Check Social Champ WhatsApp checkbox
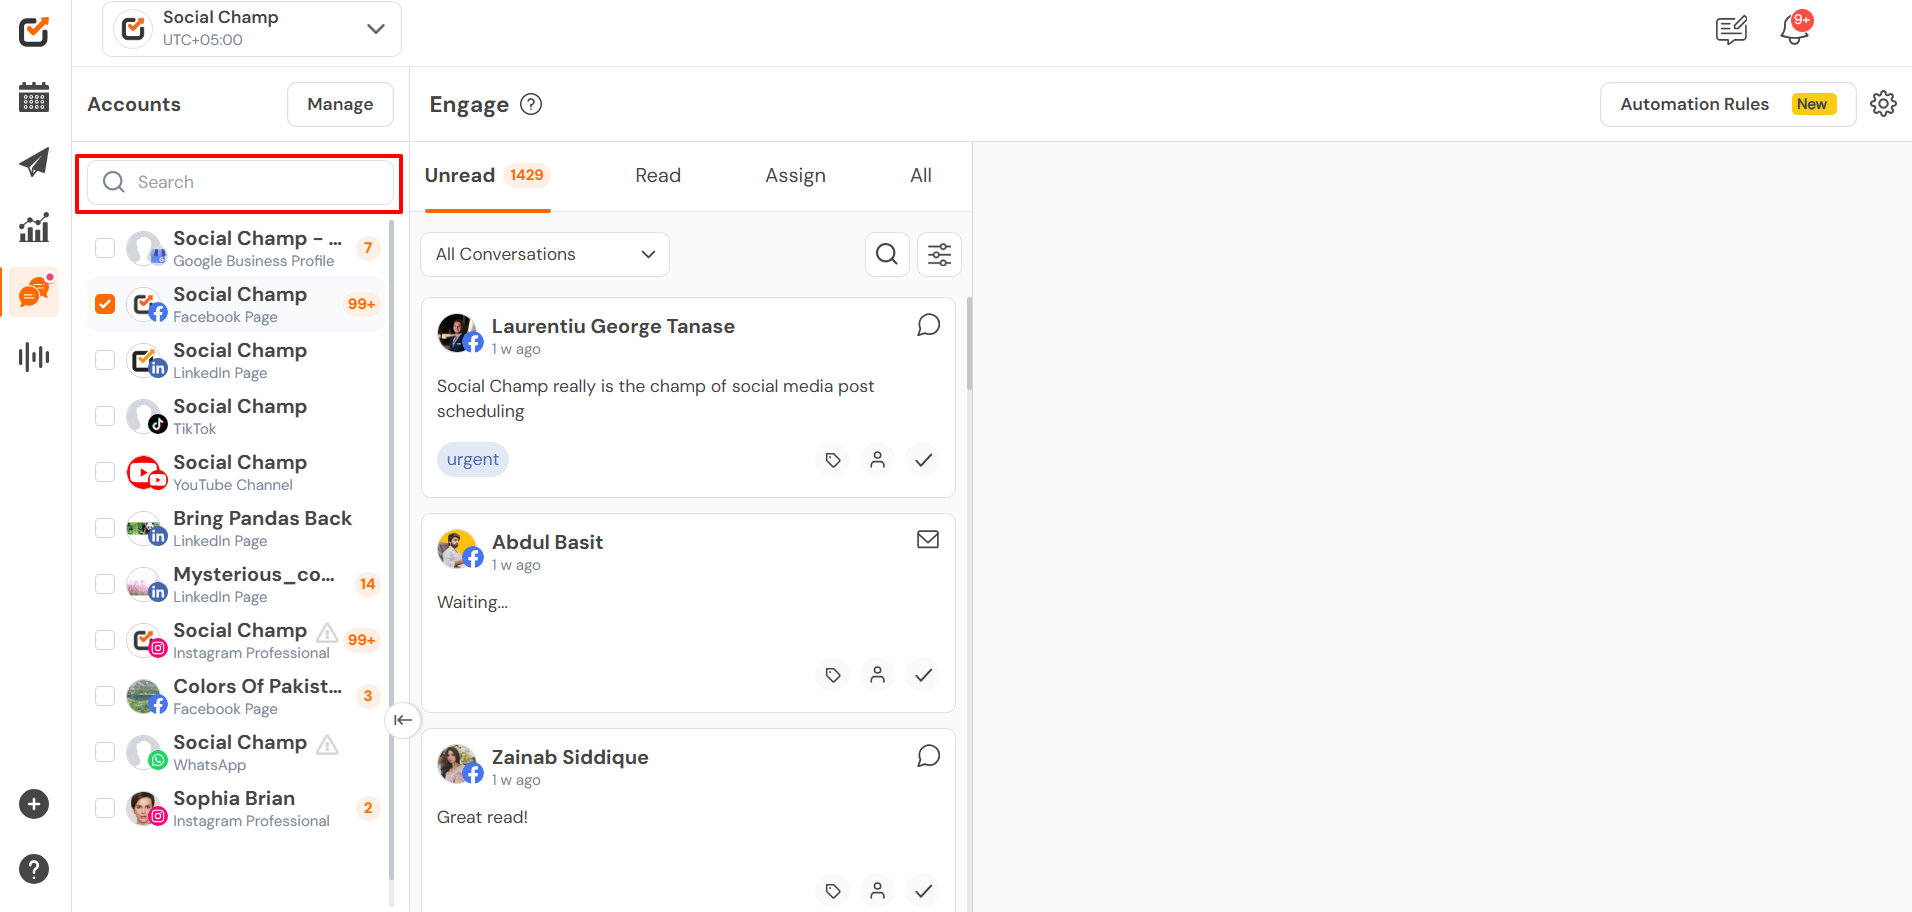 click(x=105, y=752)
